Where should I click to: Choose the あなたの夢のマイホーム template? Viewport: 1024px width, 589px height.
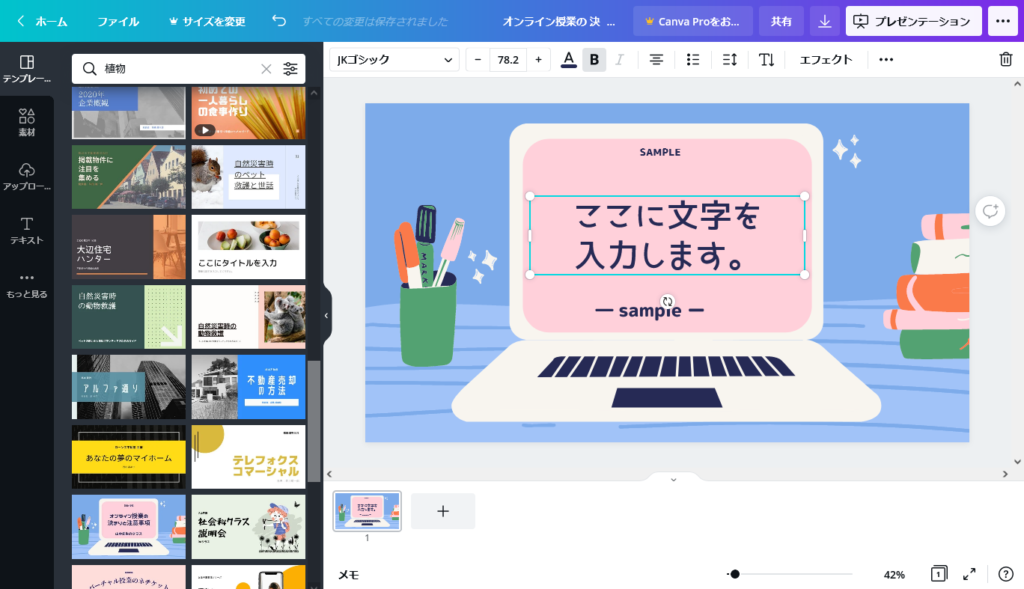point(129,457)
